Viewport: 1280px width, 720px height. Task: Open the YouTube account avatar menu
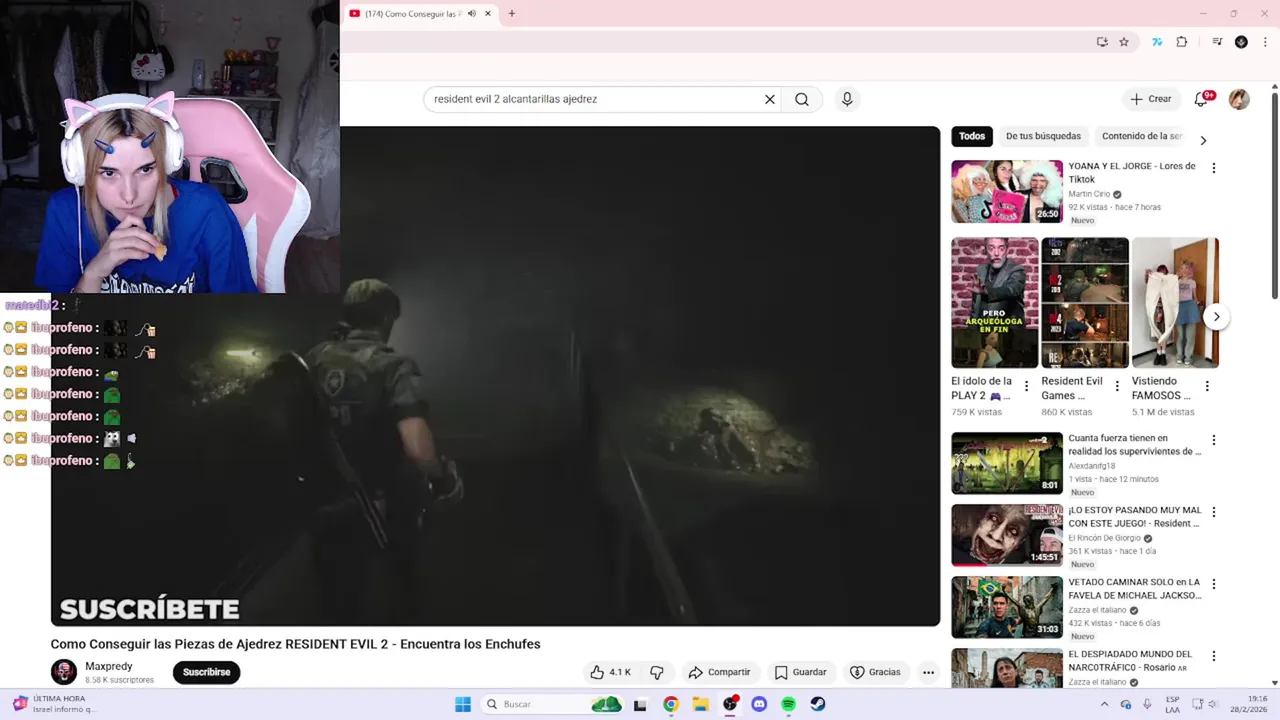(1239, 99)
